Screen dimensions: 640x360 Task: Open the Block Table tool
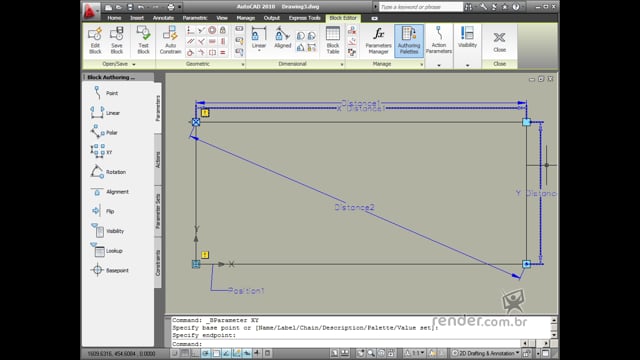[333, 40]
